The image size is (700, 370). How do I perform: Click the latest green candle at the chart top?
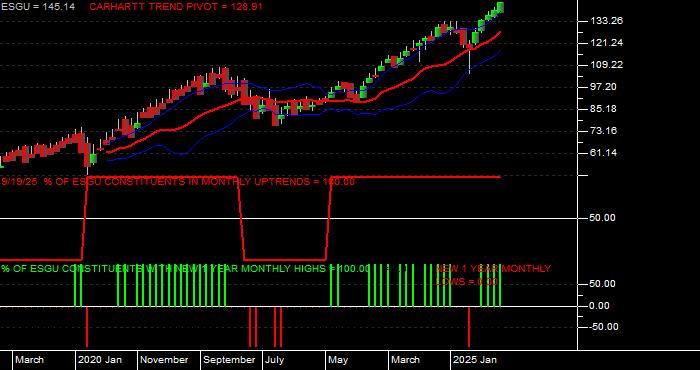click(500, 7)
